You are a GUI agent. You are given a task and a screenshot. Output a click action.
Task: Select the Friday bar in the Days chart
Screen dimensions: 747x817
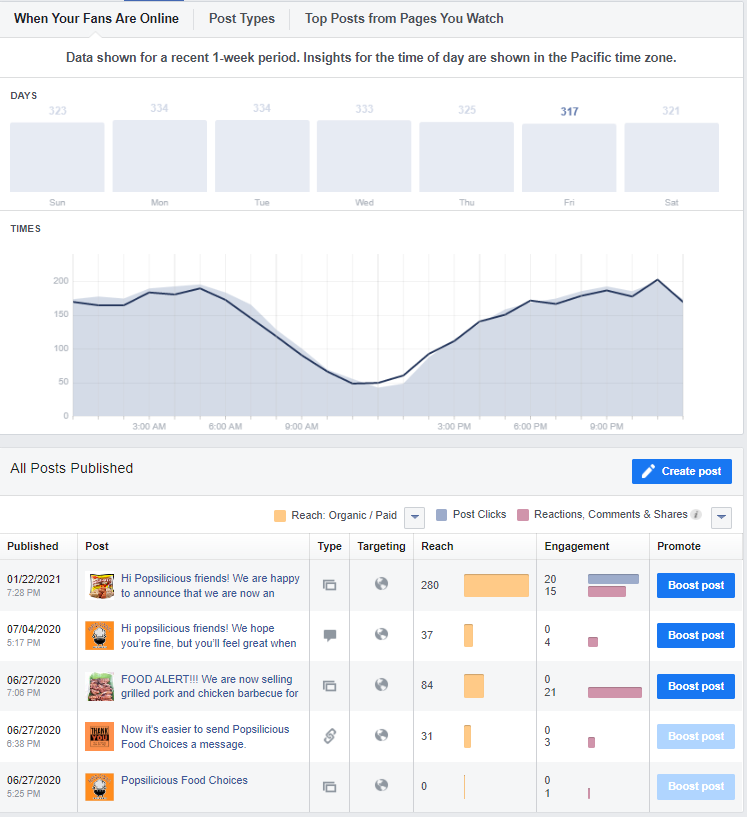pyautogui.click(x=569, y=157)
